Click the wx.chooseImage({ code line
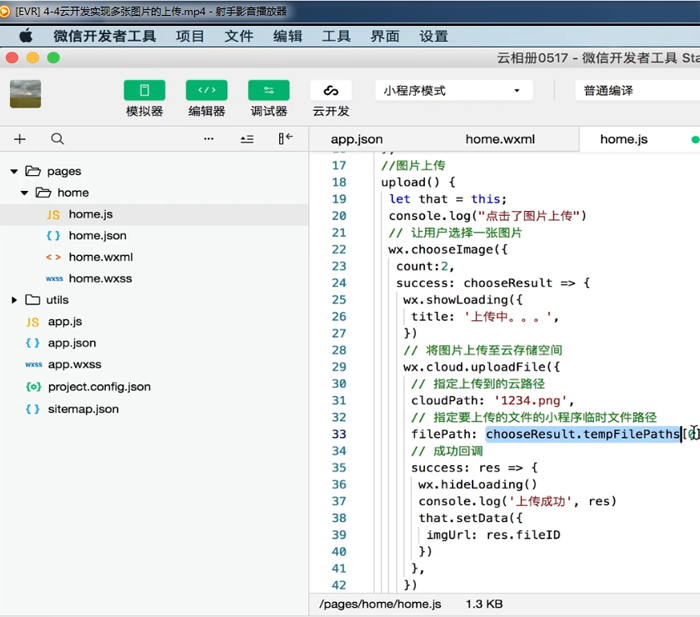Image resolution: width=700 pixels, height=617 pixels. 448,249
